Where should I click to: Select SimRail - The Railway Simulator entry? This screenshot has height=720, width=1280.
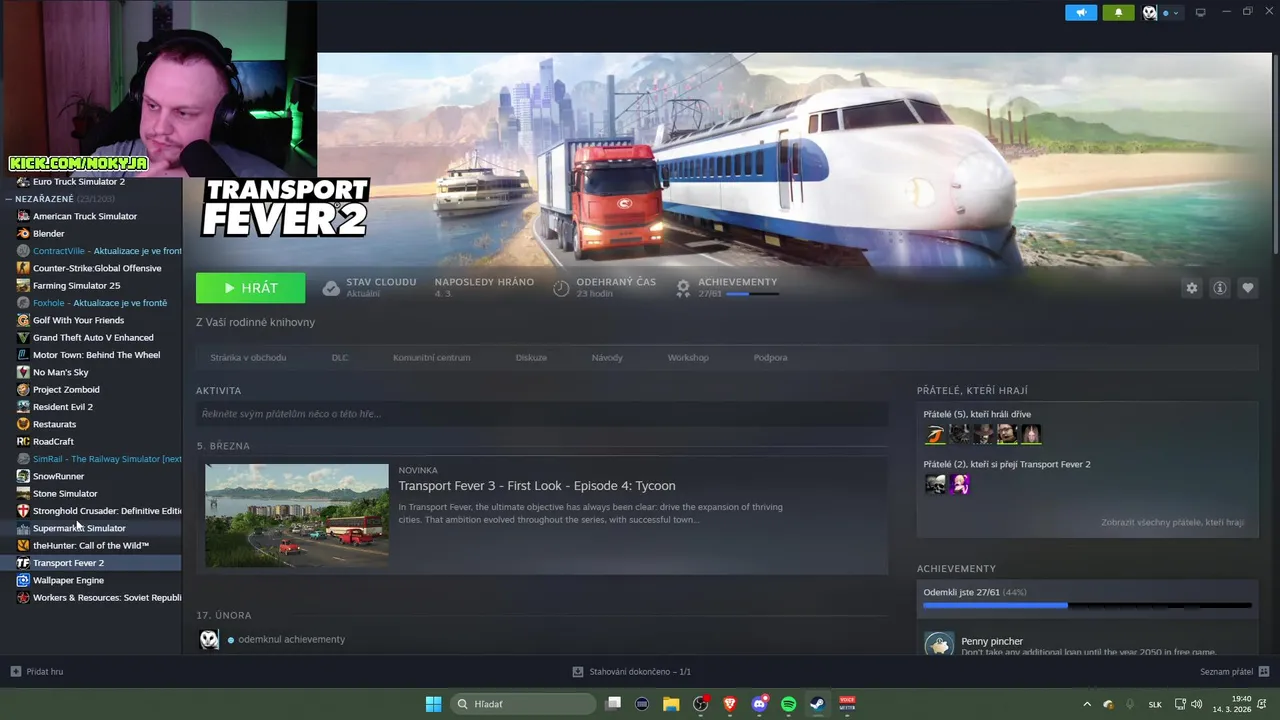(x=107, y=459)
